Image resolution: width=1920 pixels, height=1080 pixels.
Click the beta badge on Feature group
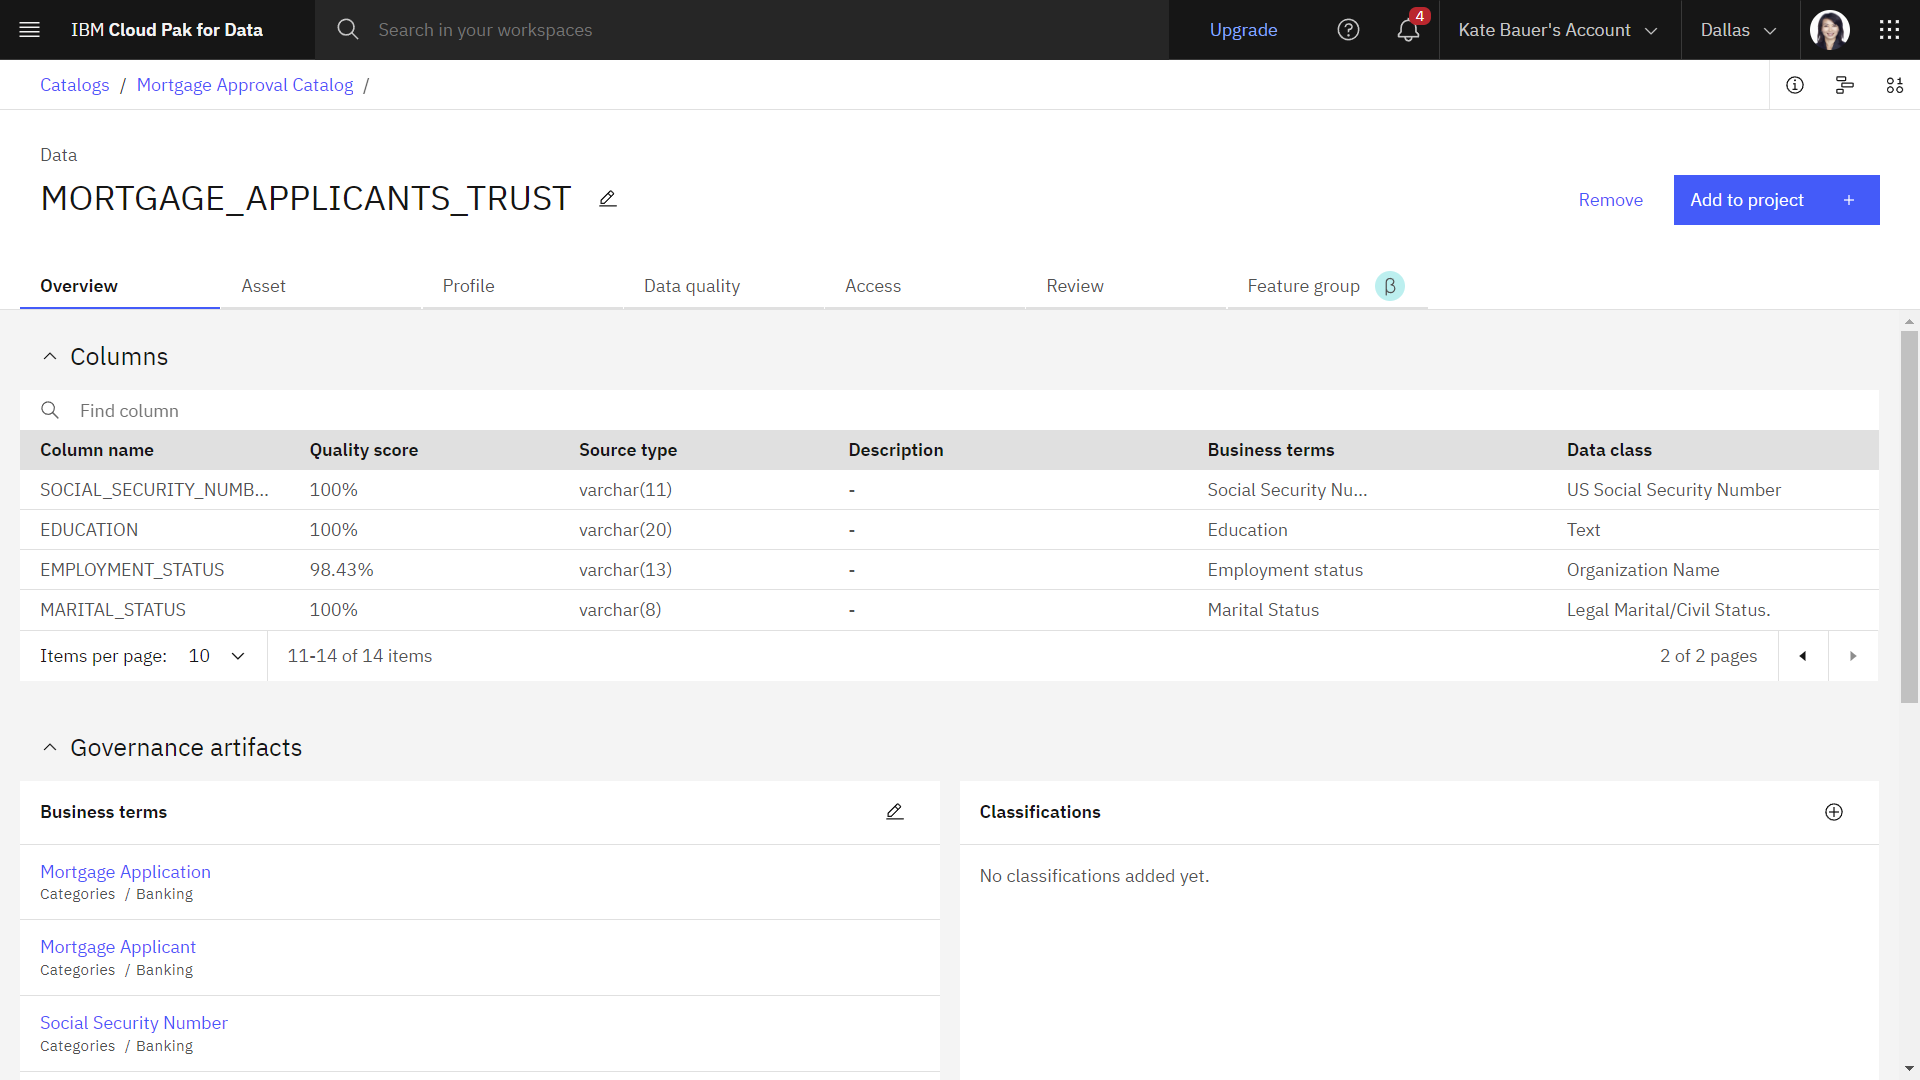pyautogui.click(x=1390, y=286)
